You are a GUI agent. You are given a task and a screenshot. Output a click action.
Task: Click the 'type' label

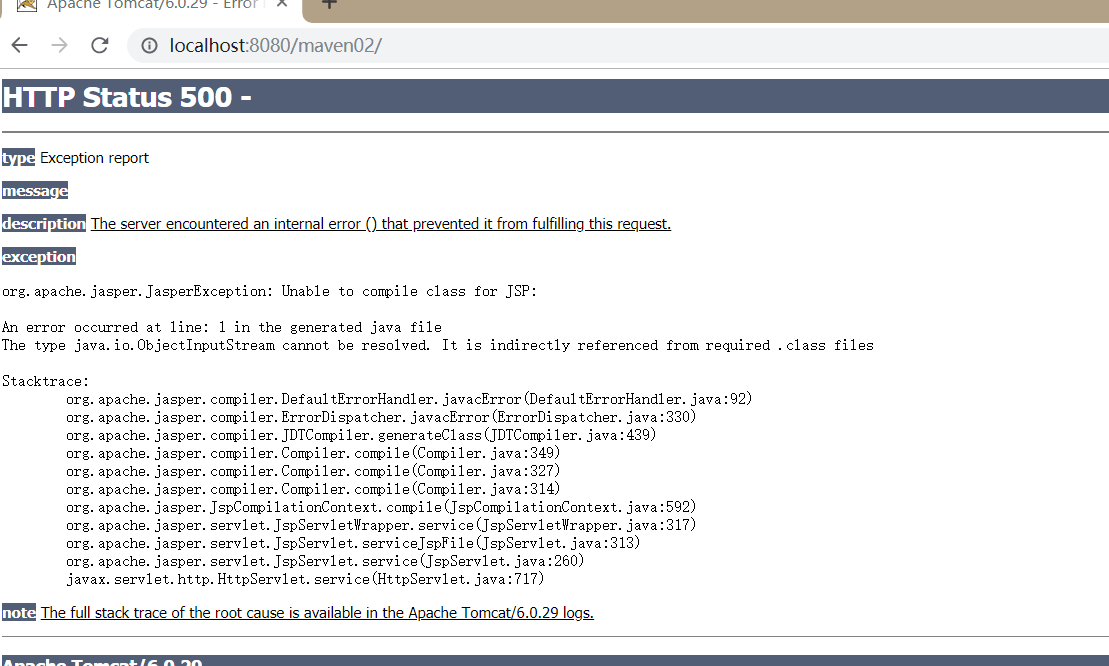click(18, 158)
